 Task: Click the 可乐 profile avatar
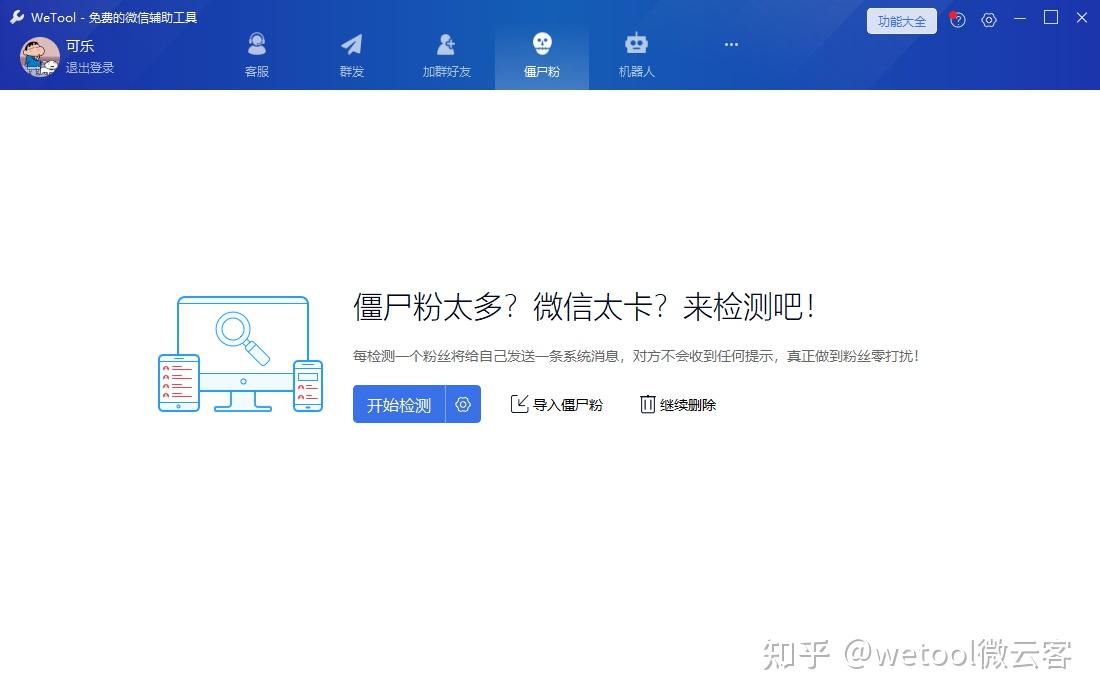coord(38,57)
